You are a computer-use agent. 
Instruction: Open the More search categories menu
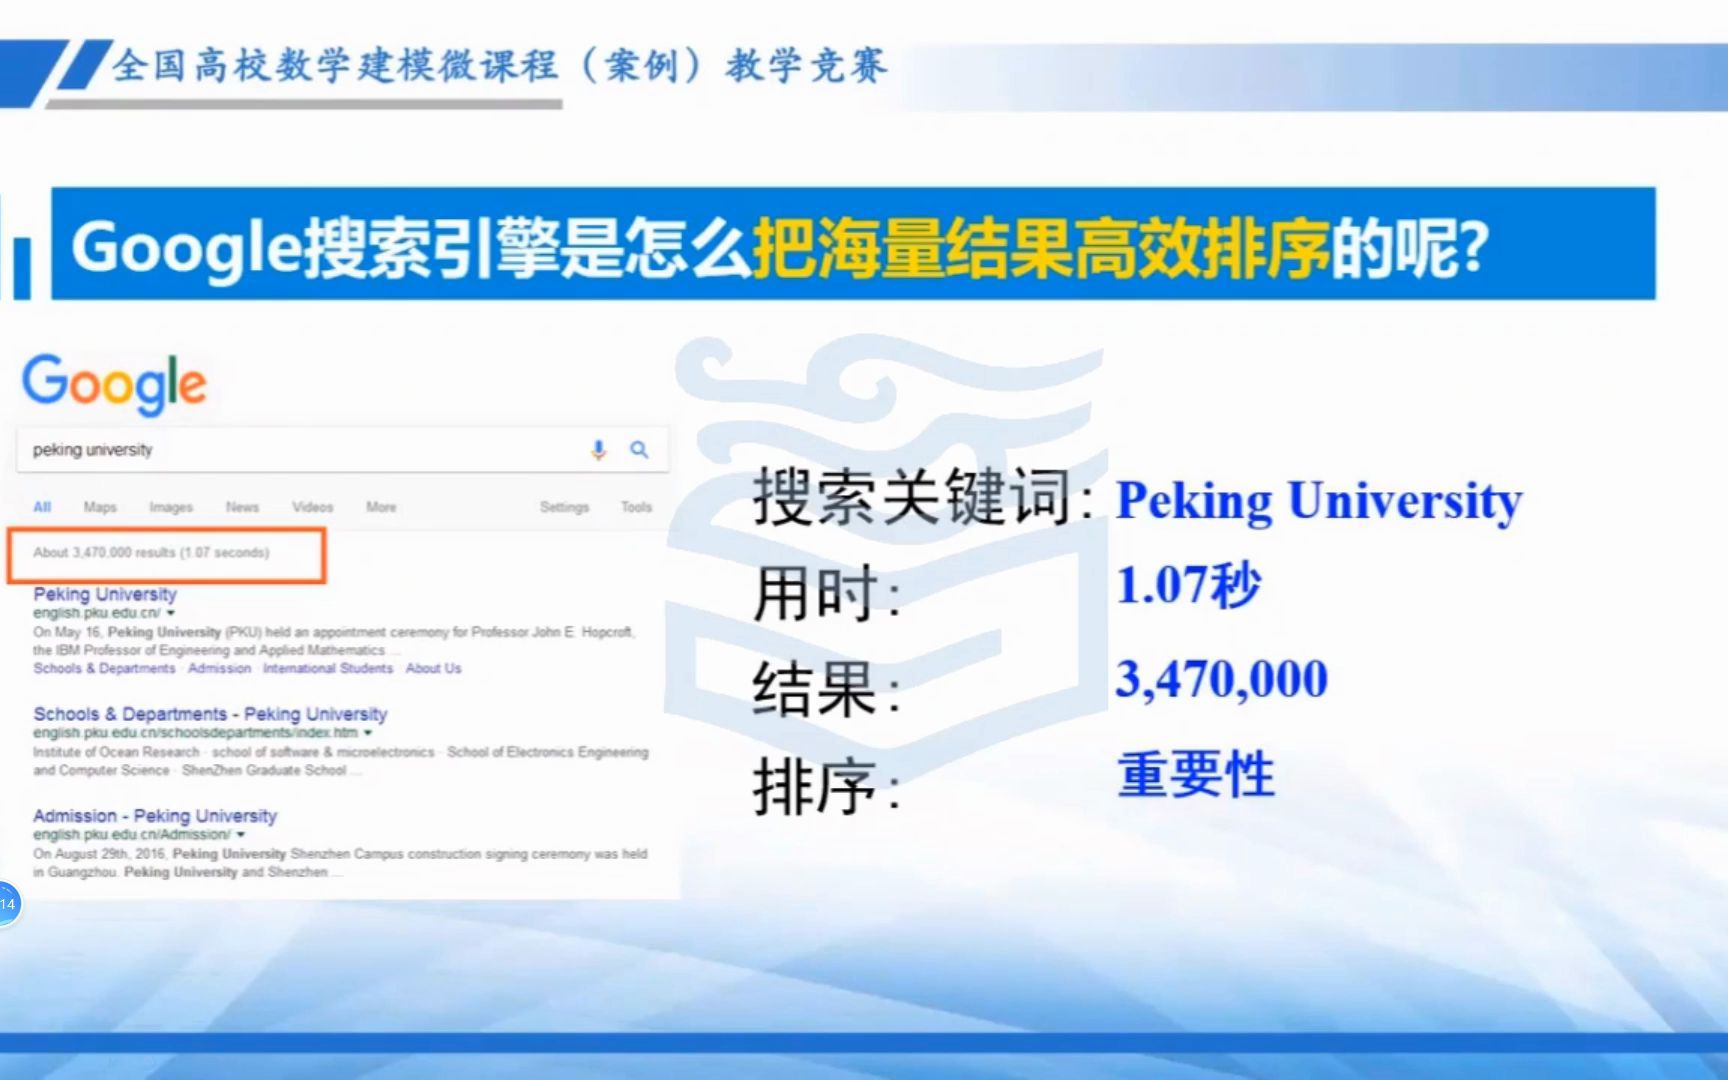coord(380,507)
